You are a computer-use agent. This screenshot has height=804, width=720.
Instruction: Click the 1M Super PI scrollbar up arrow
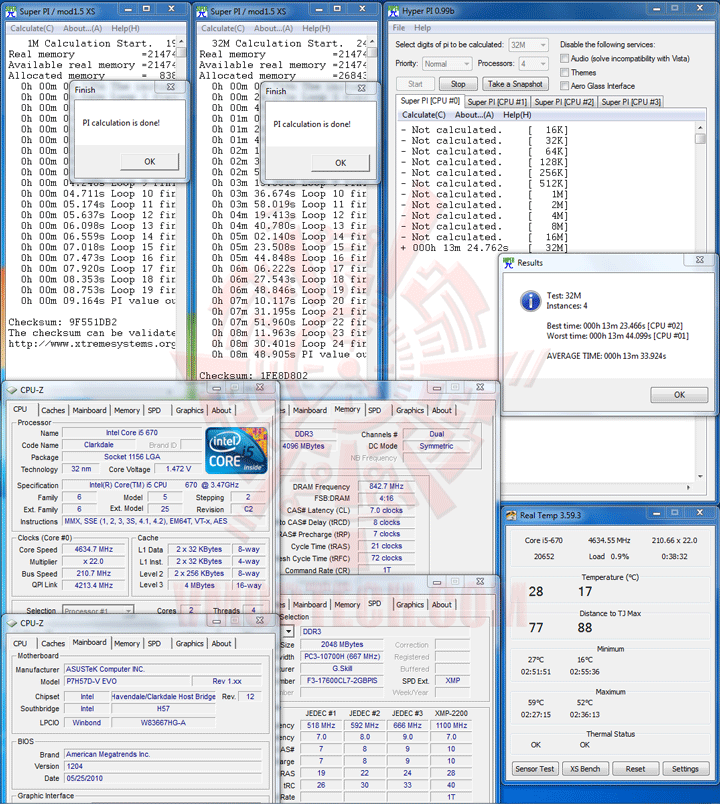[181, 42]
